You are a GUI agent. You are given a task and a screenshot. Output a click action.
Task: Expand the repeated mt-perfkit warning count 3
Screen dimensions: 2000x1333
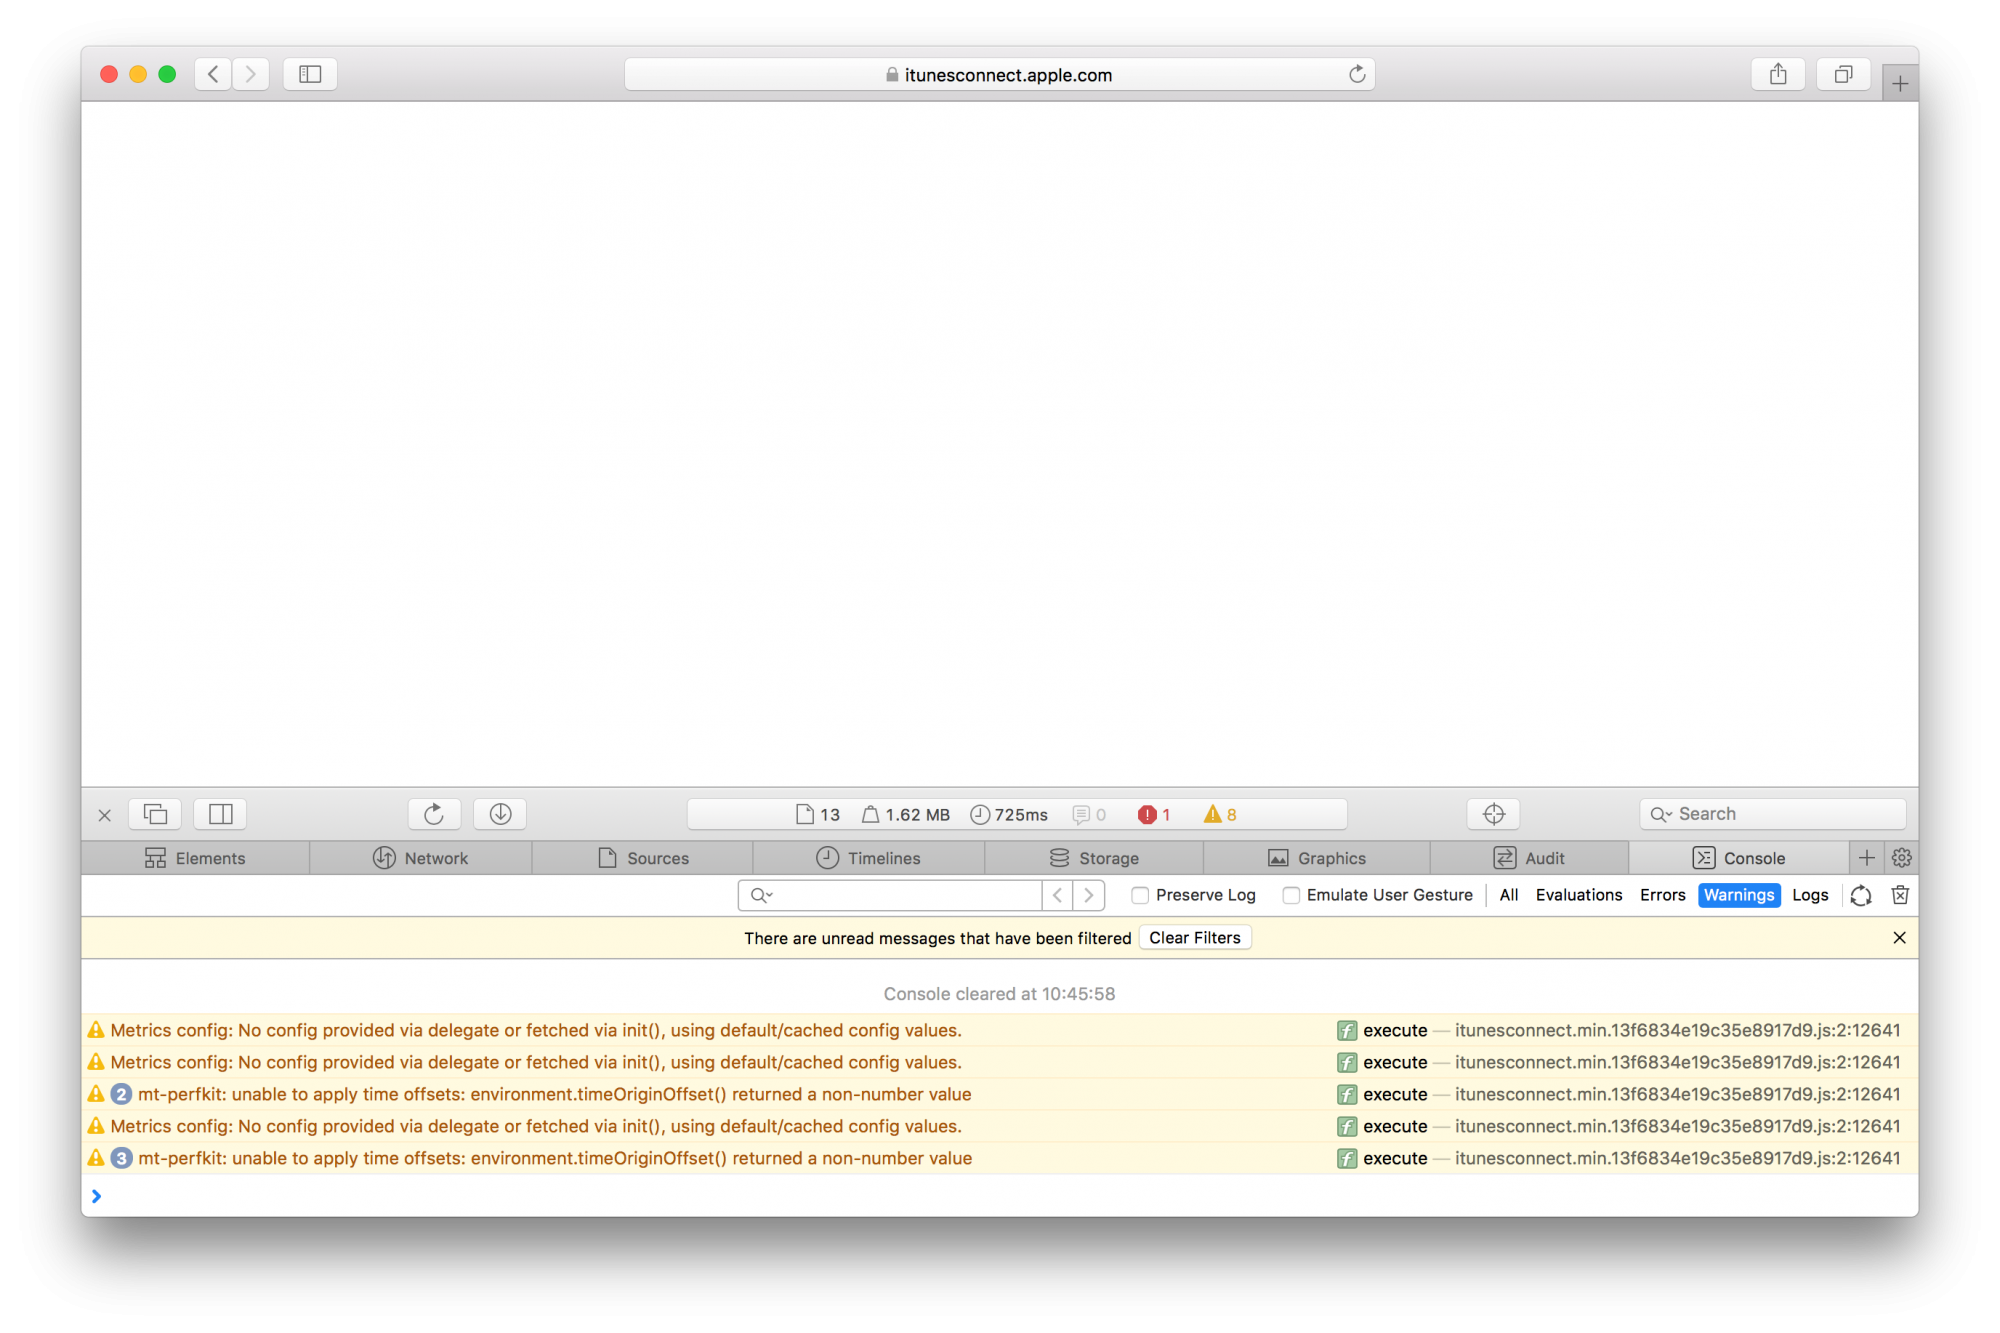click(121, 1158)
